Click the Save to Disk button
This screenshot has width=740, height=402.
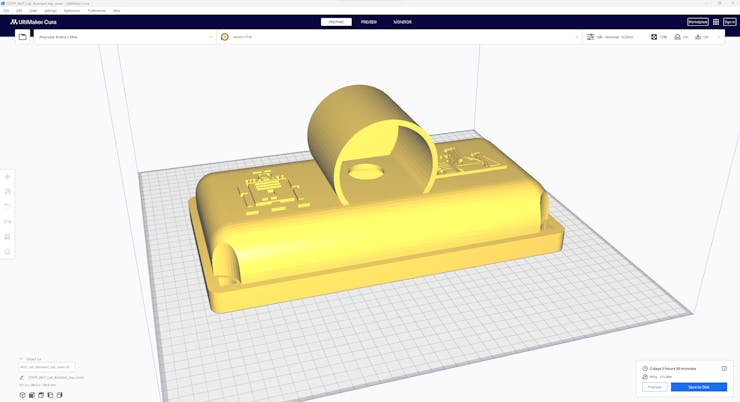[698, 387]
